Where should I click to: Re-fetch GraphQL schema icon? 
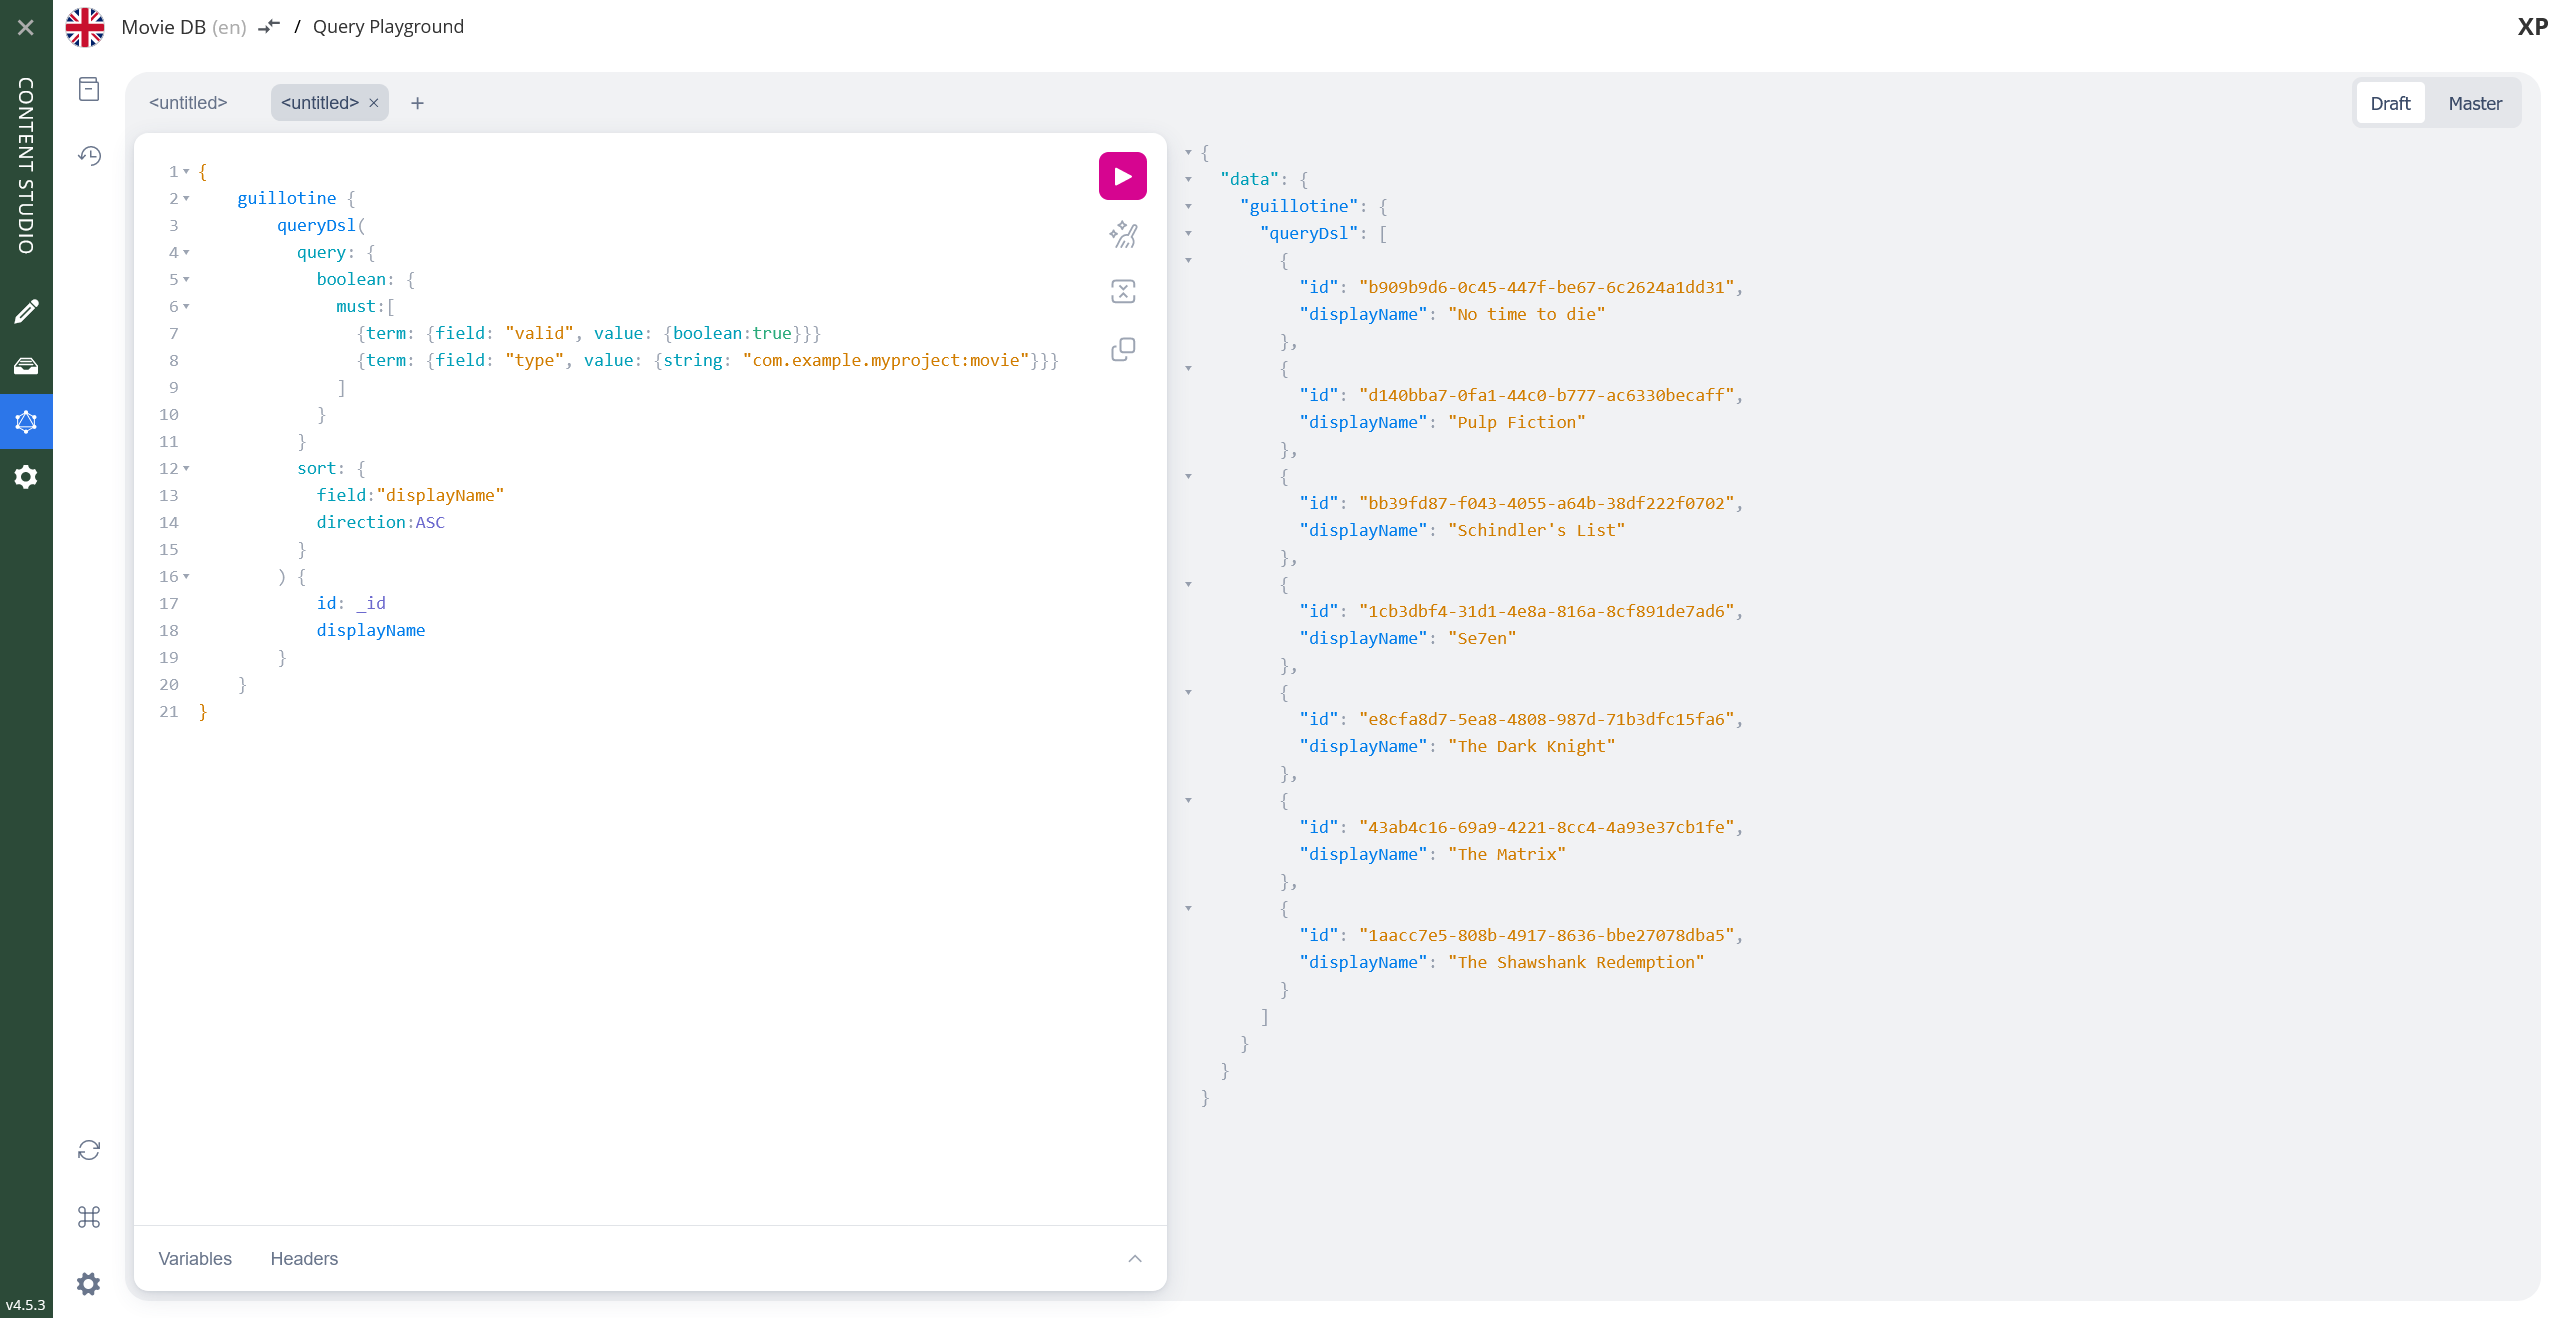coord(89,1150)
